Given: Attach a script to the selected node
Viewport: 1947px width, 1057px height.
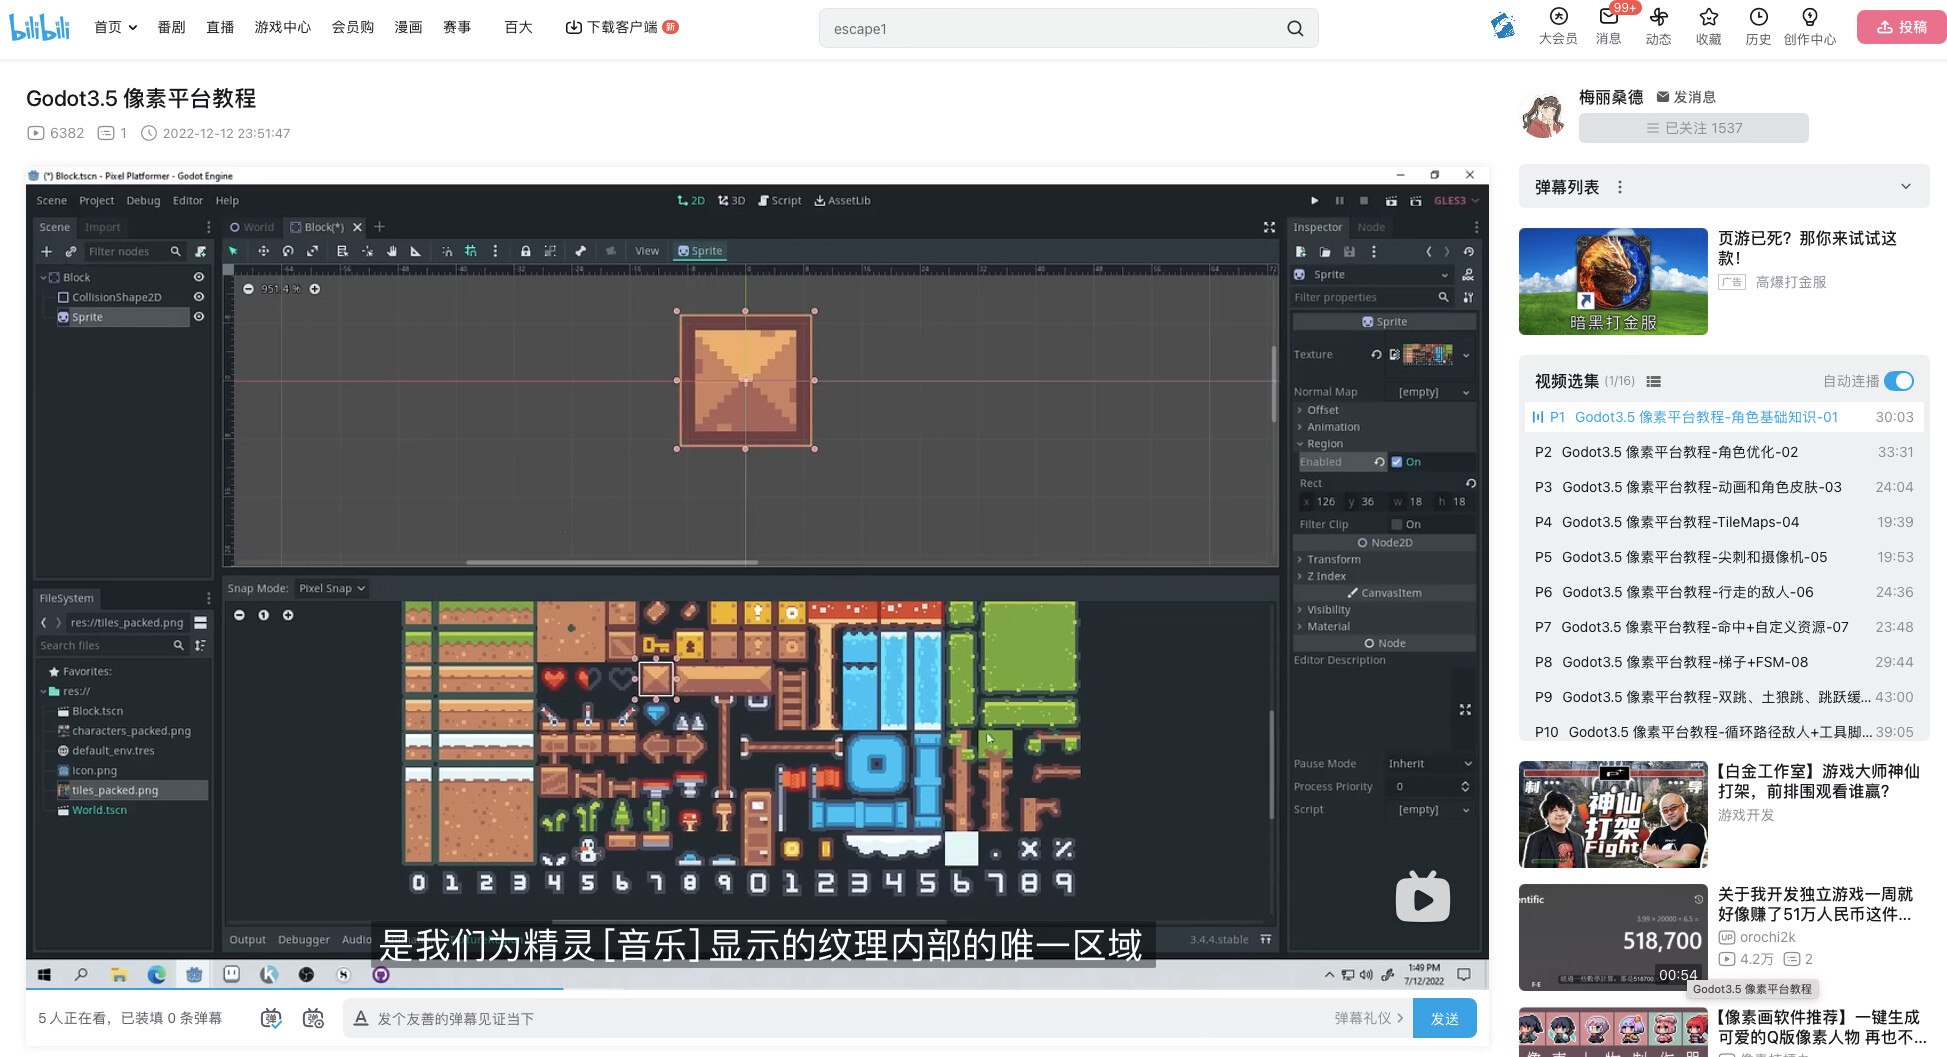Looking at the screenshot, I should tap(201, 251).
